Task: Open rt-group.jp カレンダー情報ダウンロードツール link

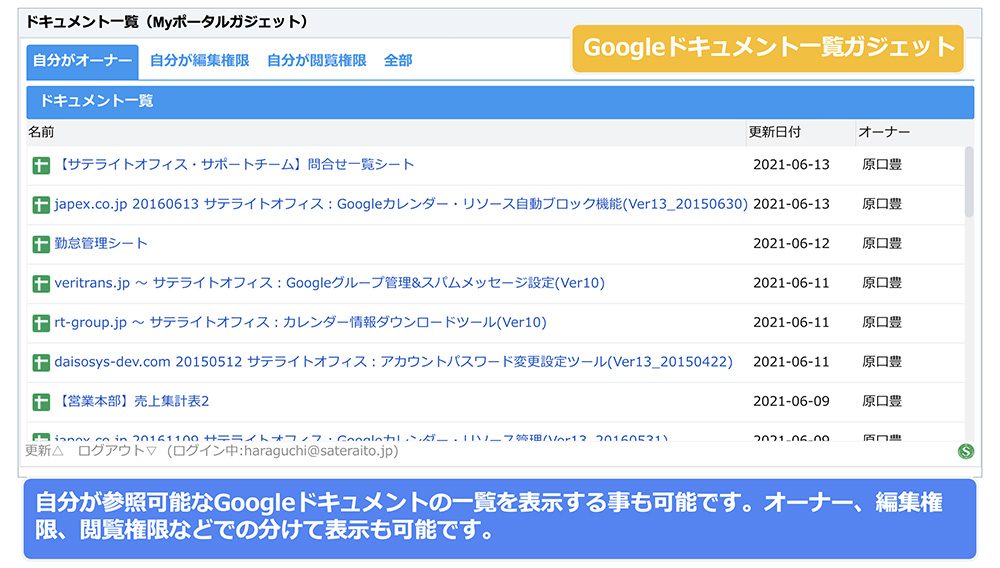Action: pos(300,323)
